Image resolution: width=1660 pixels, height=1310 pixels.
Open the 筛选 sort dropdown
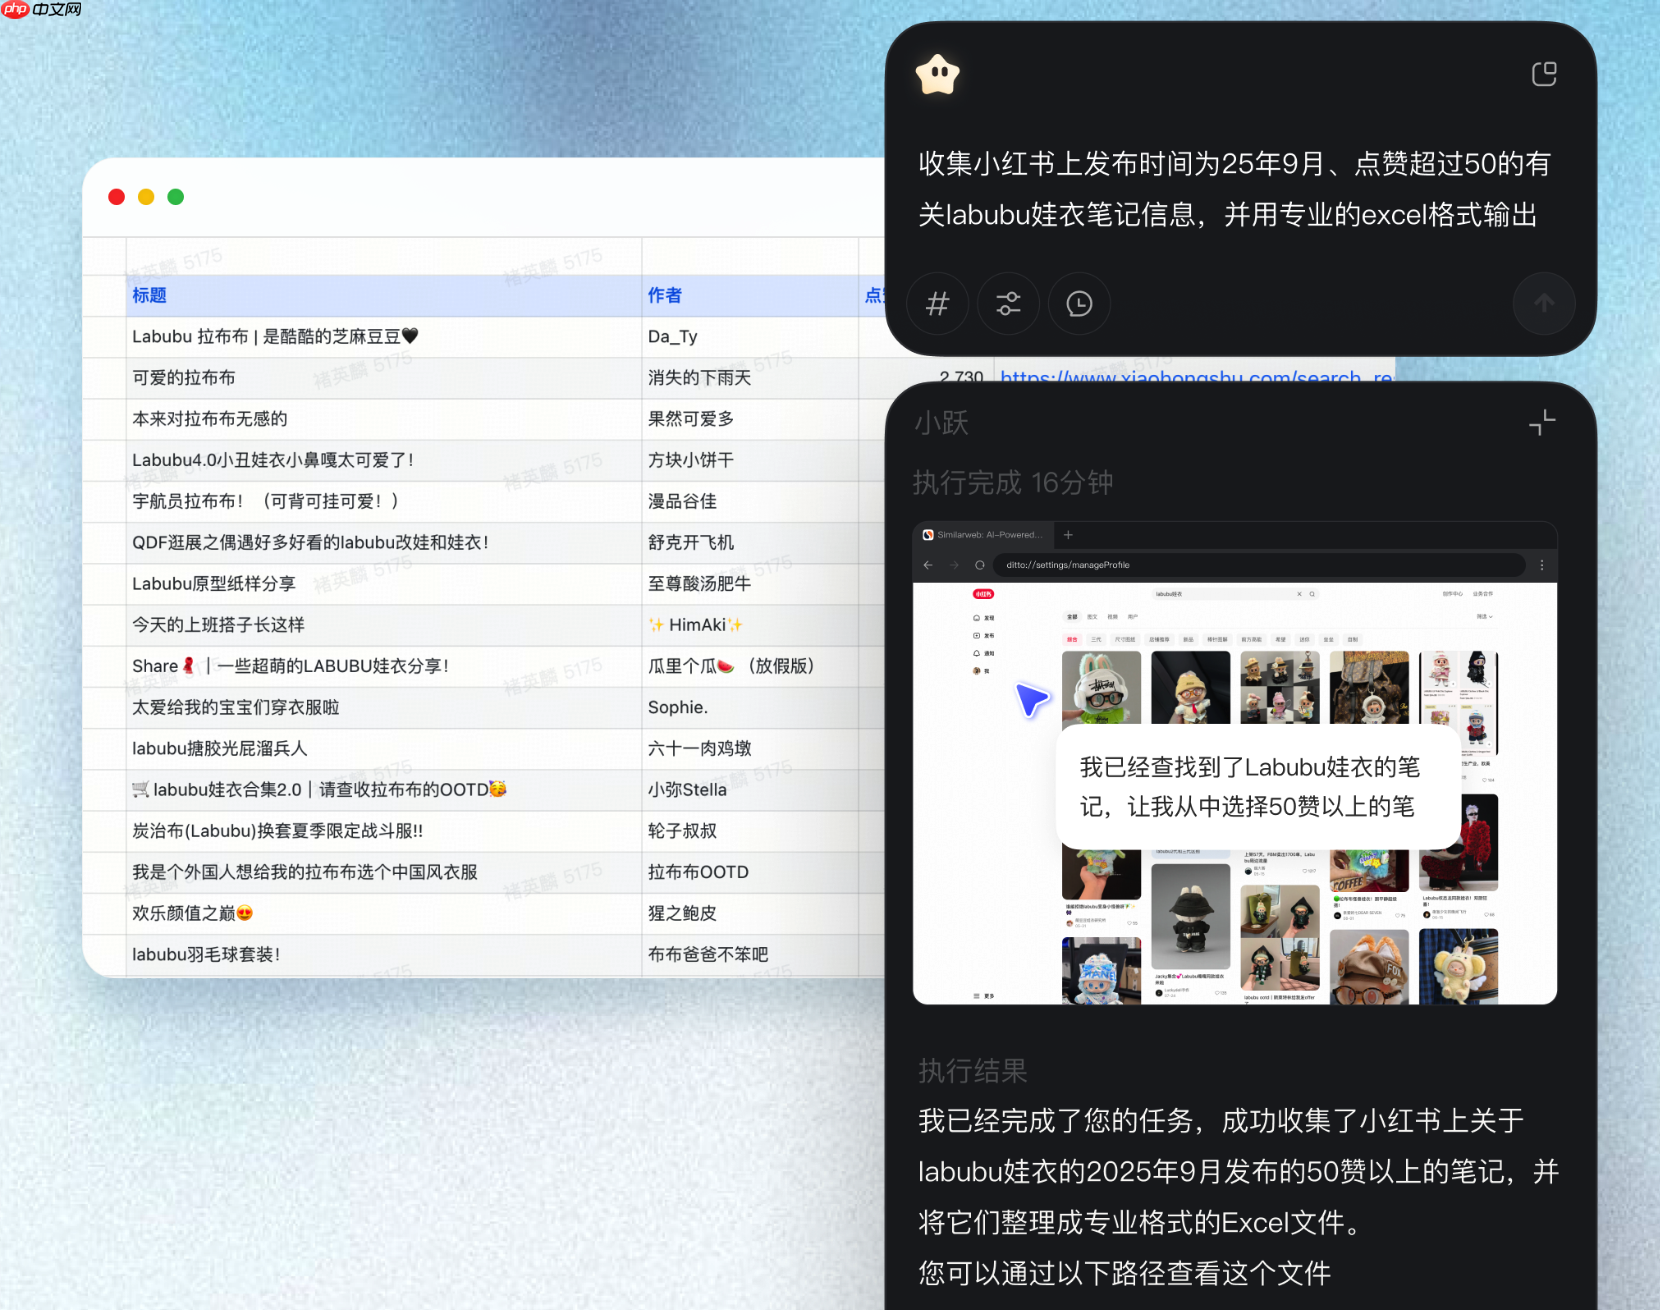tap(1483, 618)
